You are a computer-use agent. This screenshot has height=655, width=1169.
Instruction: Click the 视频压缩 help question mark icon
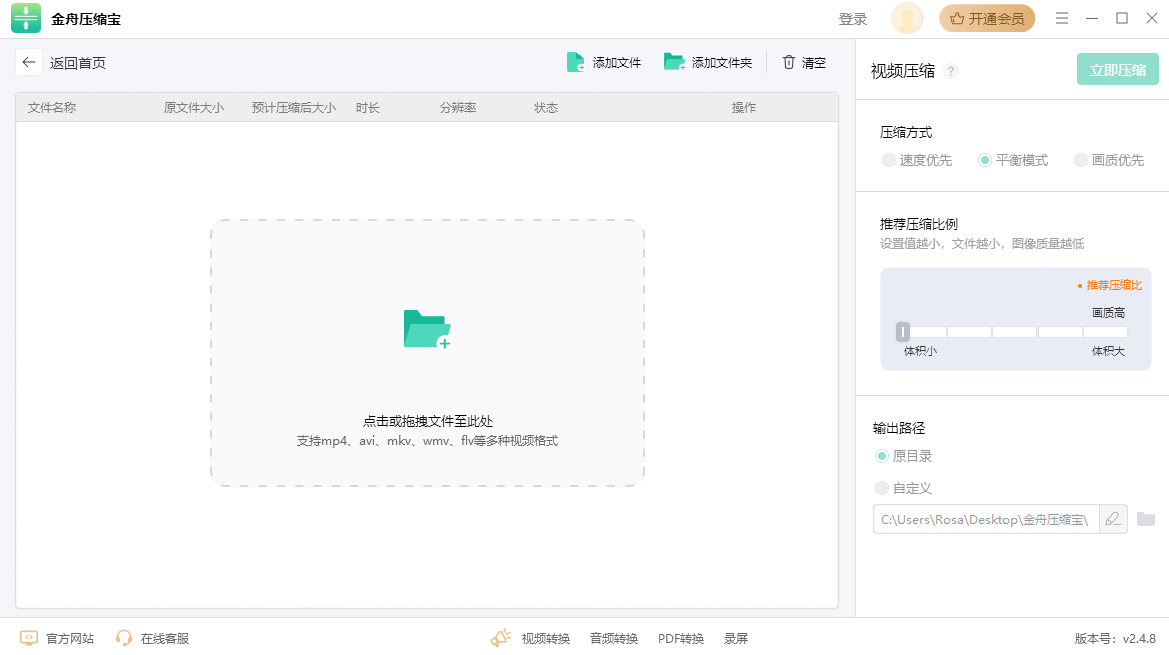[x=951, y=71]
